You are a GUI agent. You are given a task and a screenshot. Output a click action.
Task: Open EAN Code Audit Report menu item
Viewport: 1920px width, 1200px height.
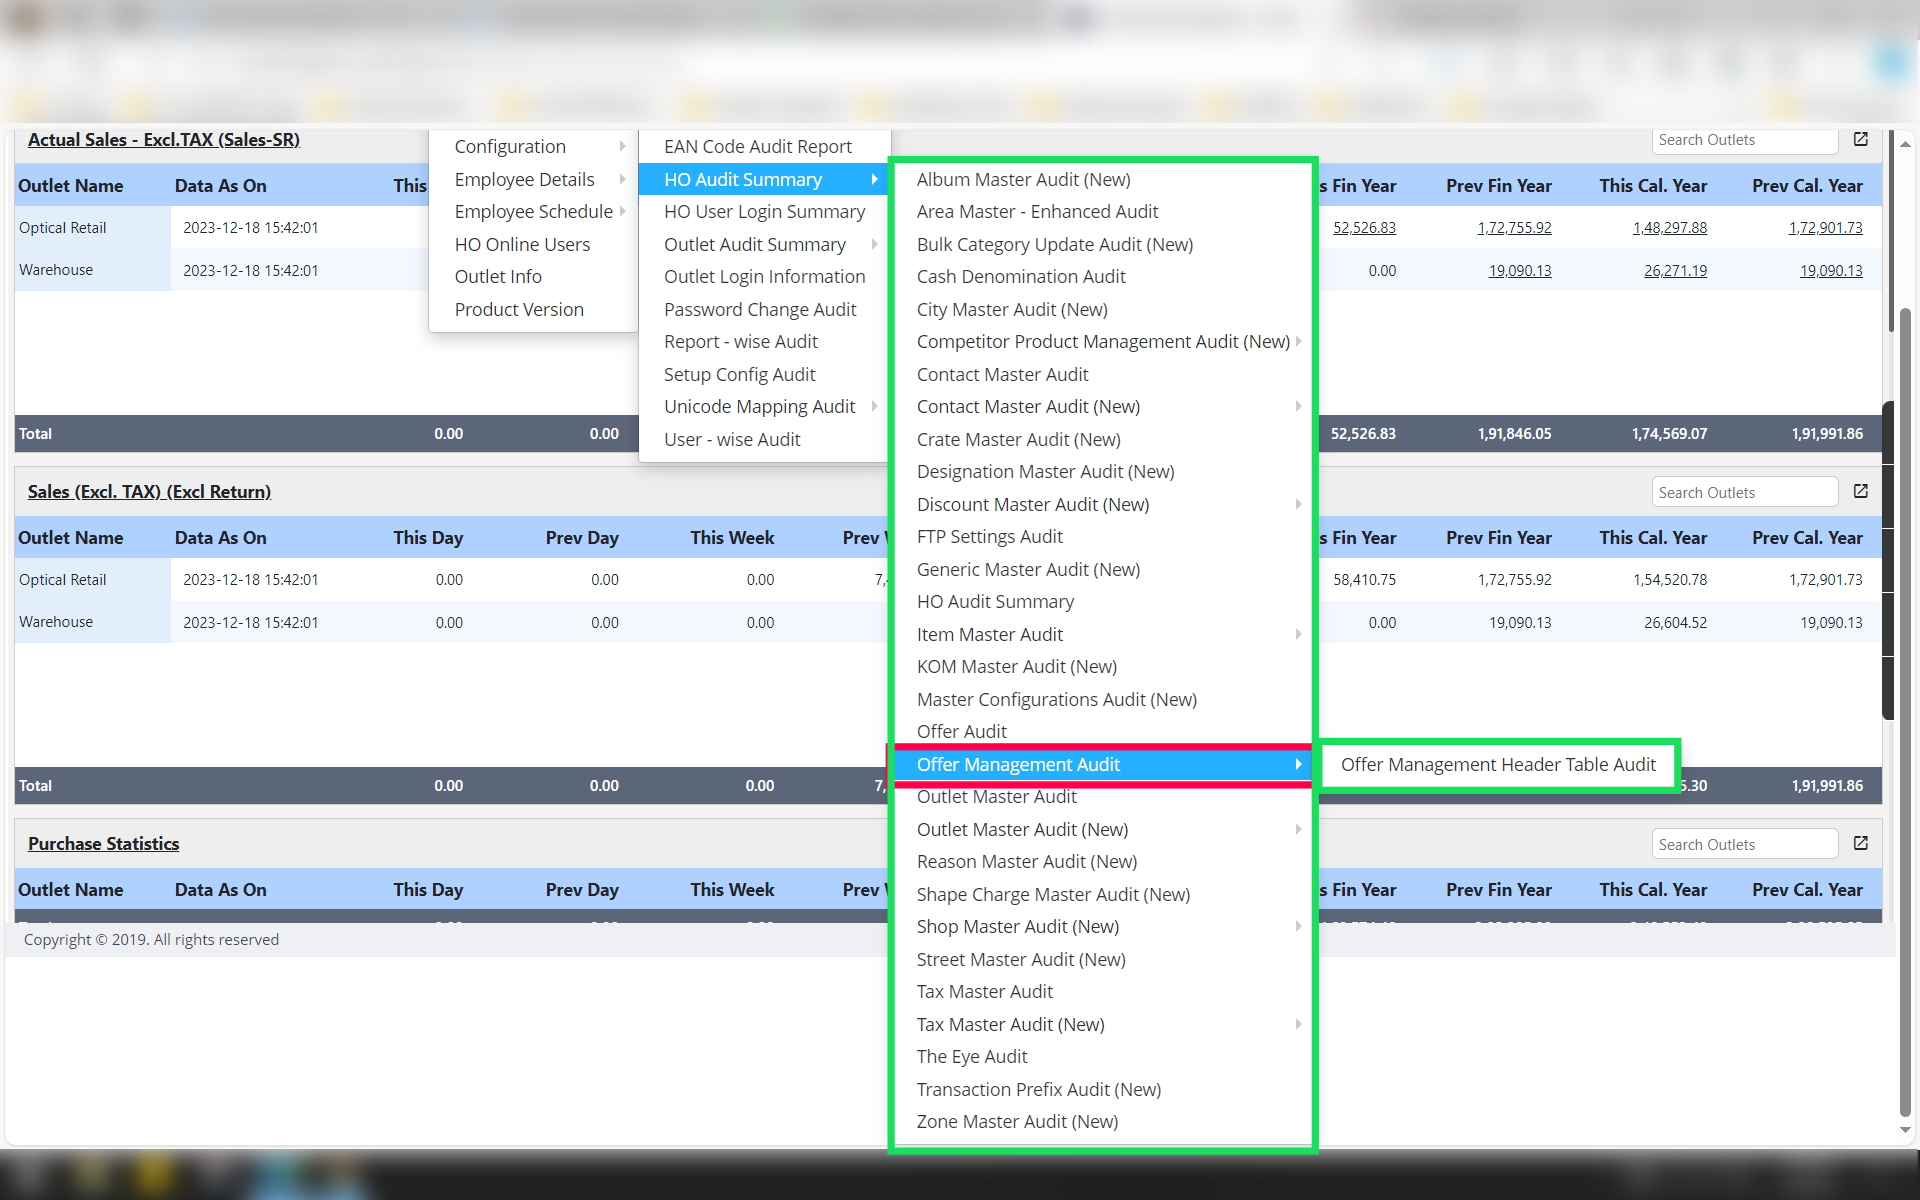pyautogui.click(x=757, y=147)
